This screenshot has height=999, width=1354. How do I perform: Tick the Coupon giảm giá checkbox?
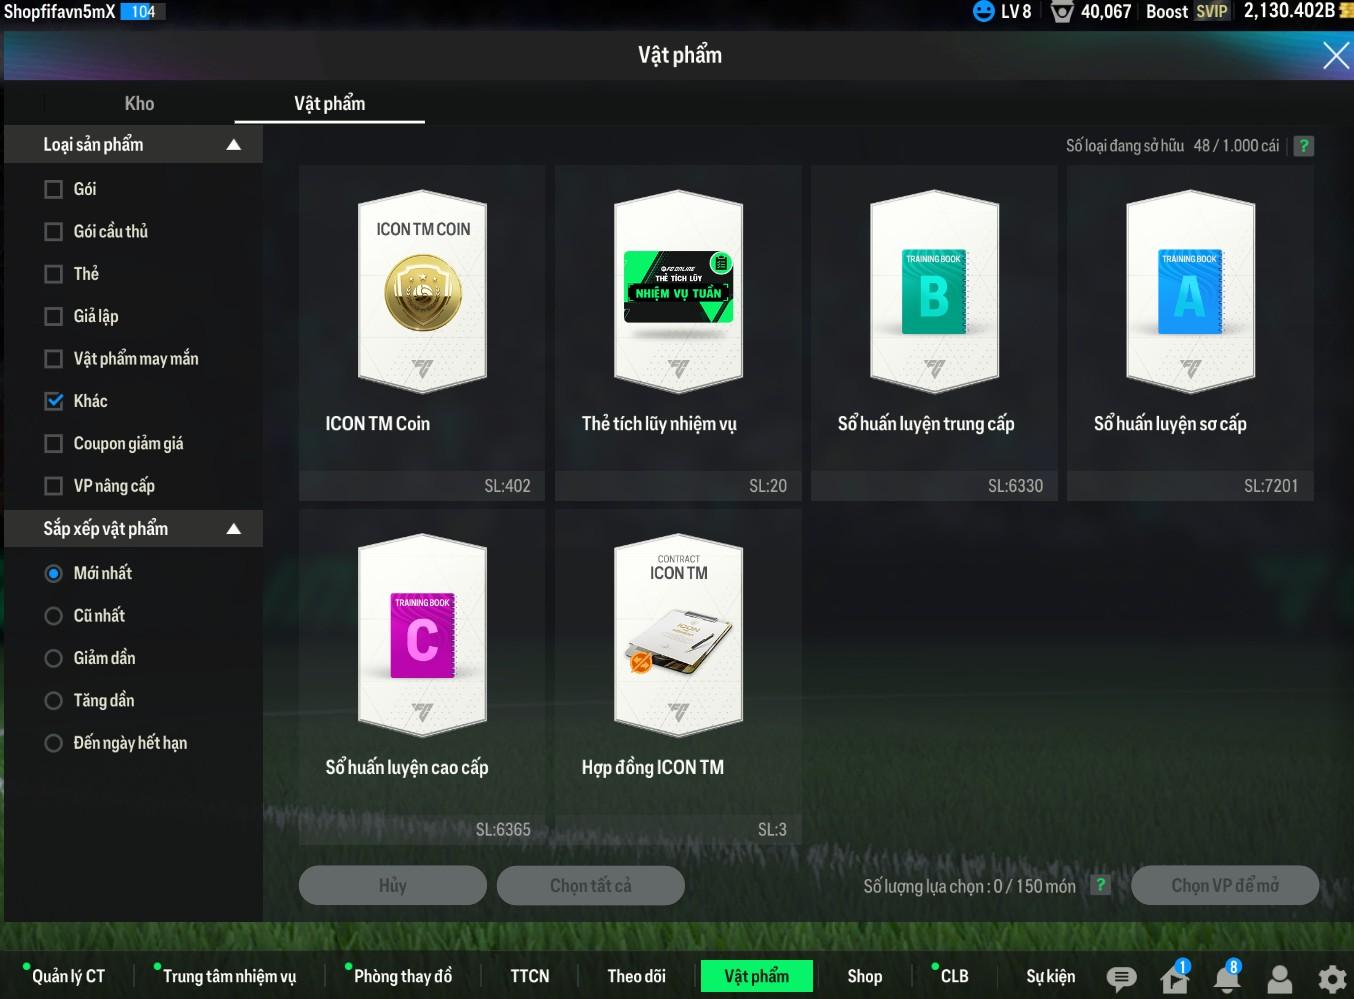[54, 444]
